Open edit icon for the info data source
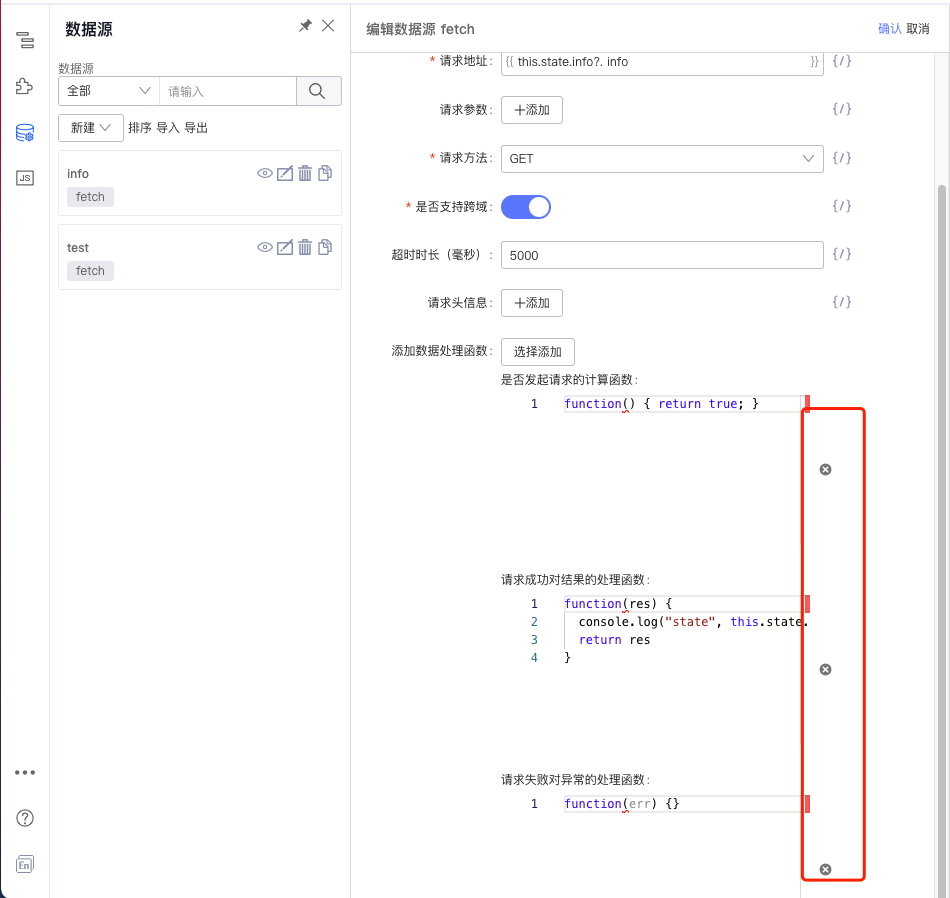The width and height of the screenshot is (950, 898). [285, 173]
